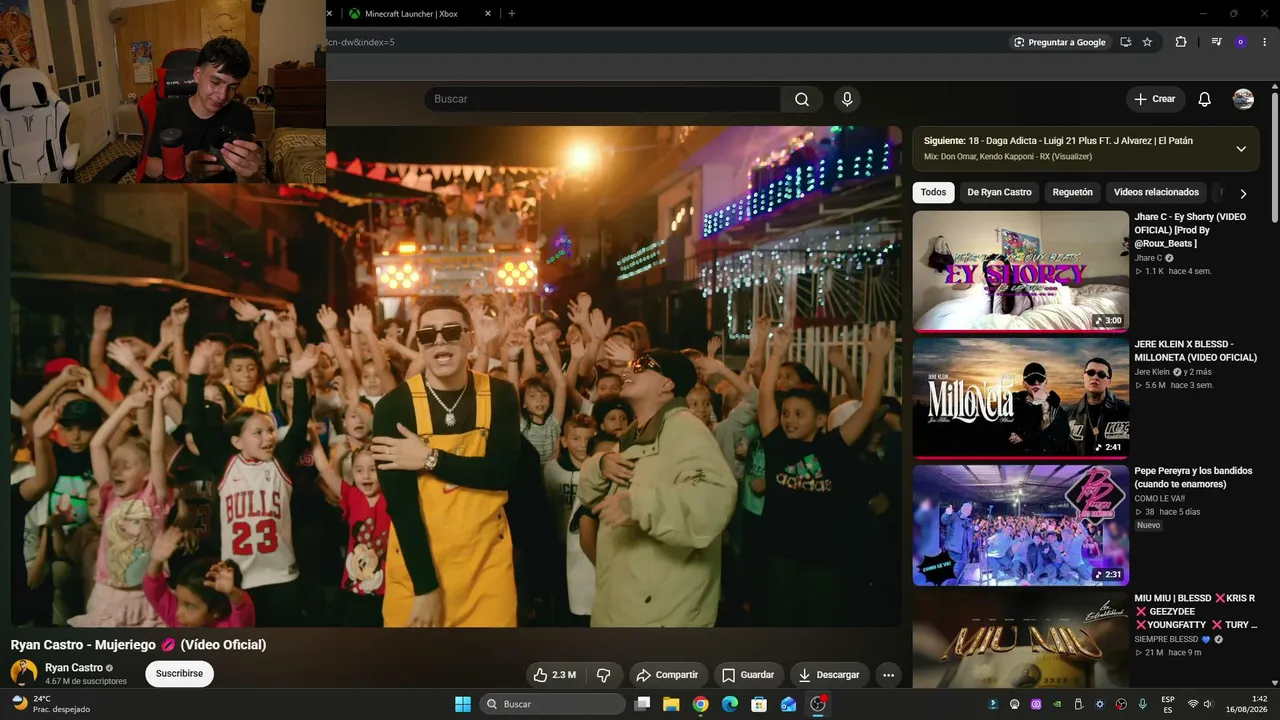Click the title 'JERE KLEIN X BLESSD - MILLONETA'
The image size is (1280, 720).
1195,351
